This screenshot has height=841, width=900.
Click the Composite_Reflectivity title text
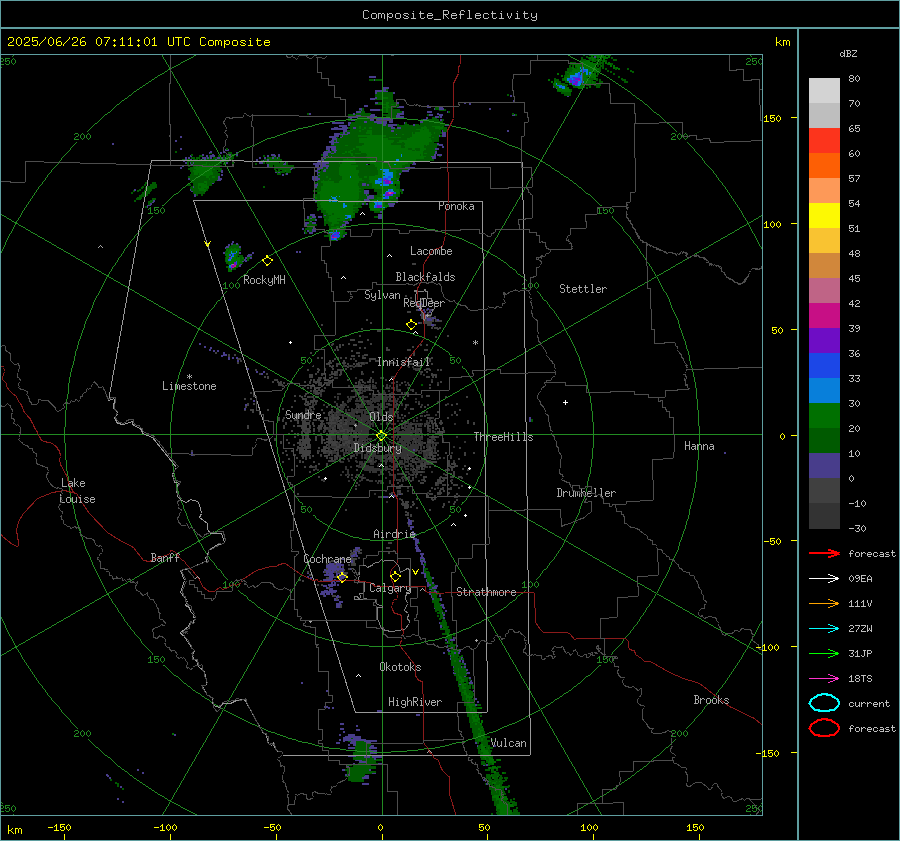pyautogui.click(x=449, y=15)
